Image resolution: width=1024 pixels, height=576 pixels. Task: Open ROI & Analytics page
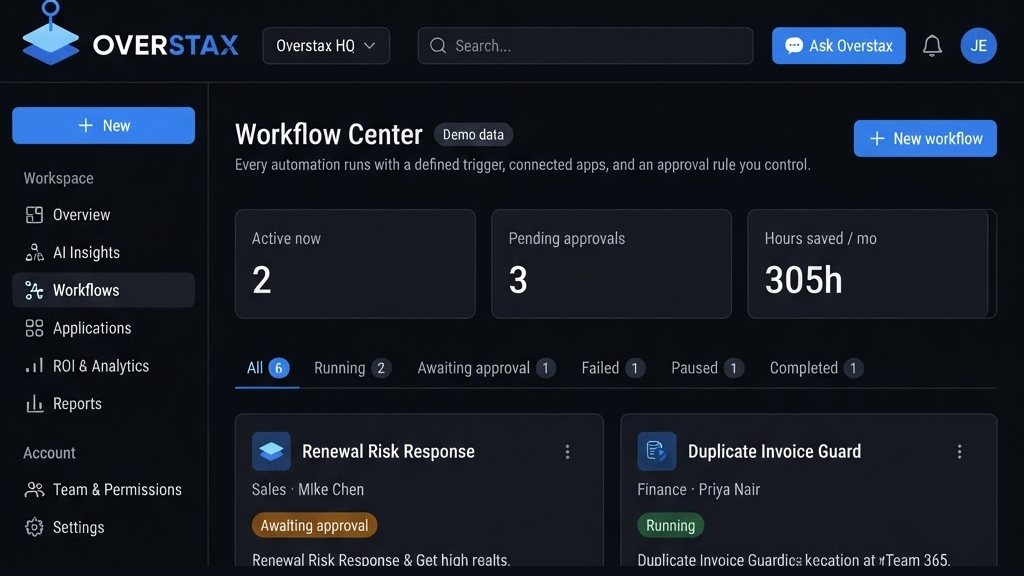(x=104, y=366)
